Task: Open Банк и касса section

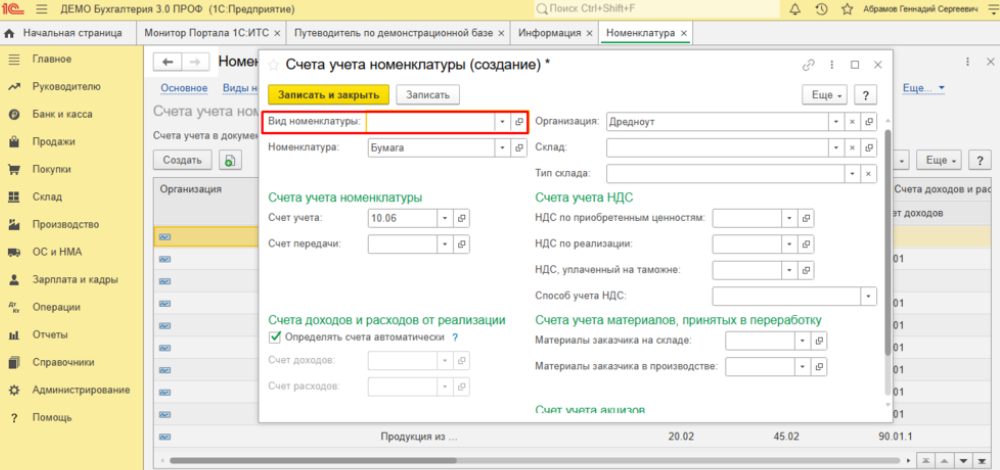Action: point(62,114)
